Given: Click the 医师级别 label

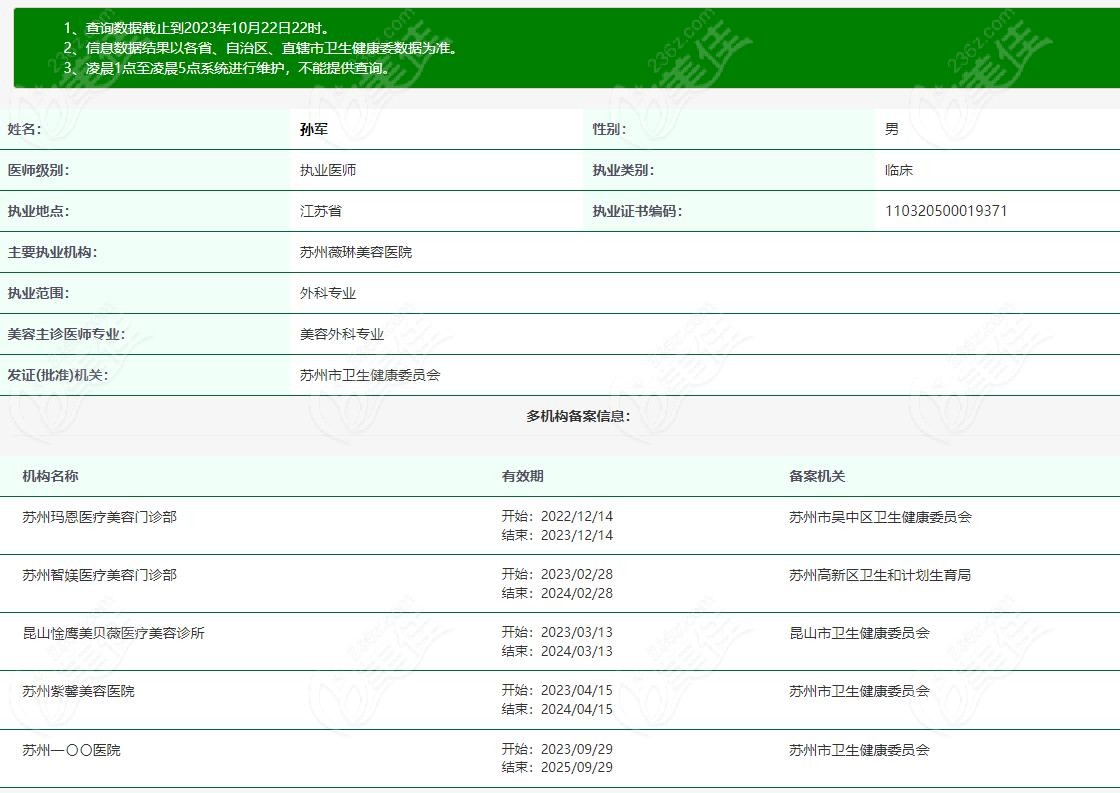Looking at the screenshot, I should point(39,170).
